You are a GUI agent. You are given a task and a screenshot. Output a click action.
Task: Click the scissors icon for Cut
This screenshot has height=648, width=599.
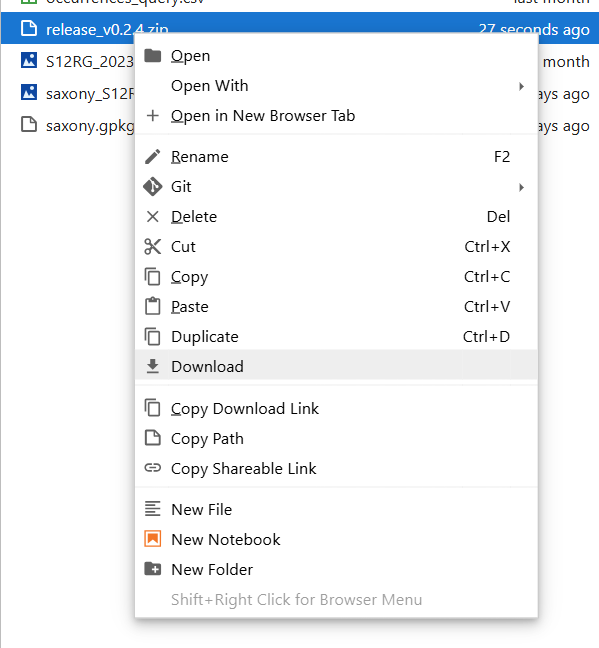coord(153,247)
